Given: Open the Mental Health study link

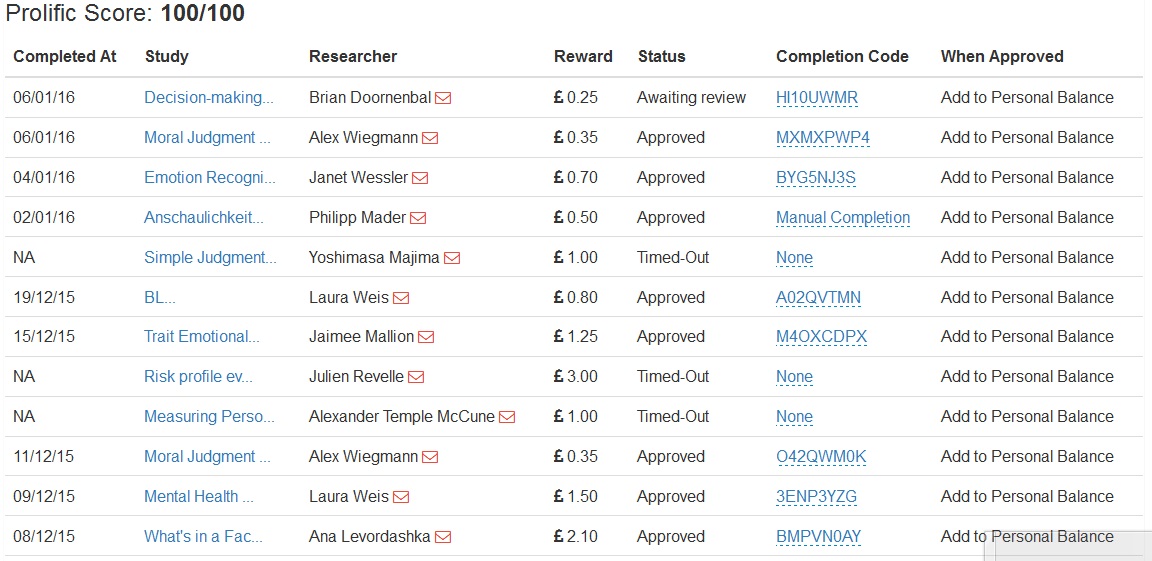Looking at the screenshot, I should [198, 496].
